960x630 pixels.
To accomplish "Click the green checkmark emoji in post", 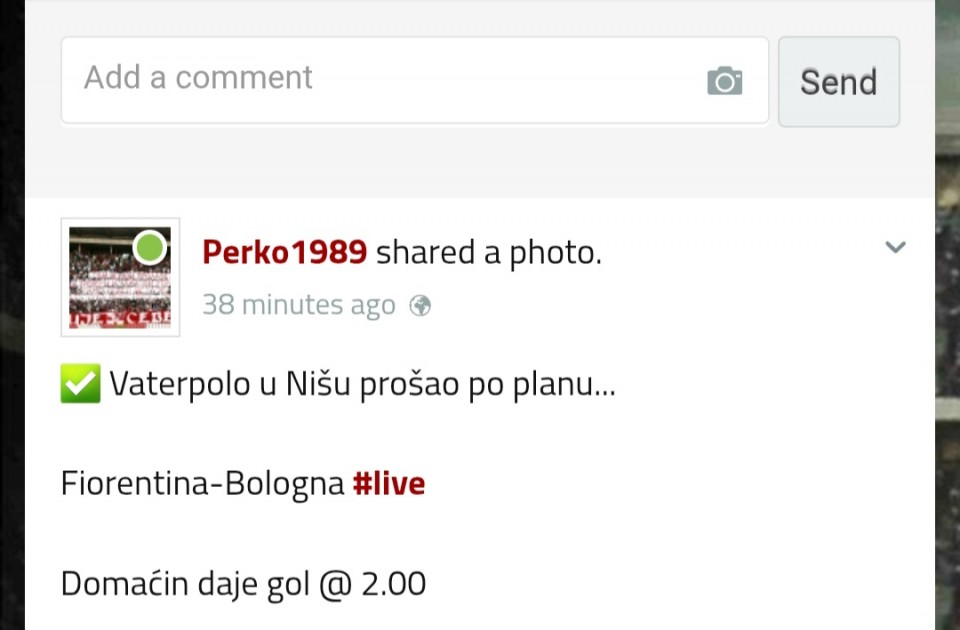I will 80,384.
